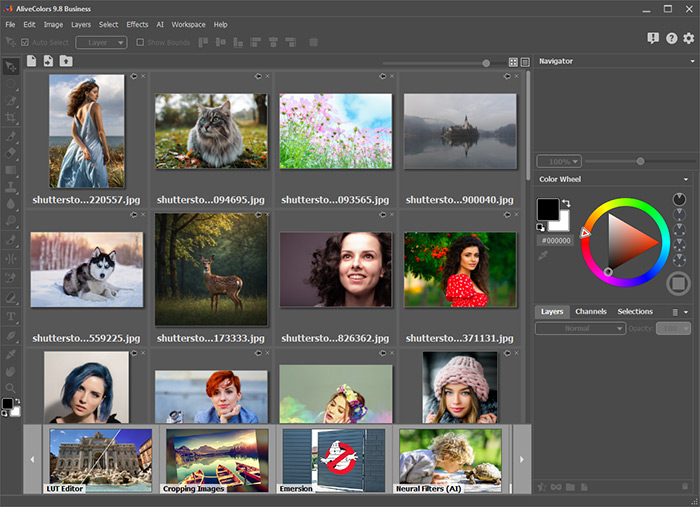Open Preferences gear icon
This screenshot has width=700, height=507.
pos(689,38)
